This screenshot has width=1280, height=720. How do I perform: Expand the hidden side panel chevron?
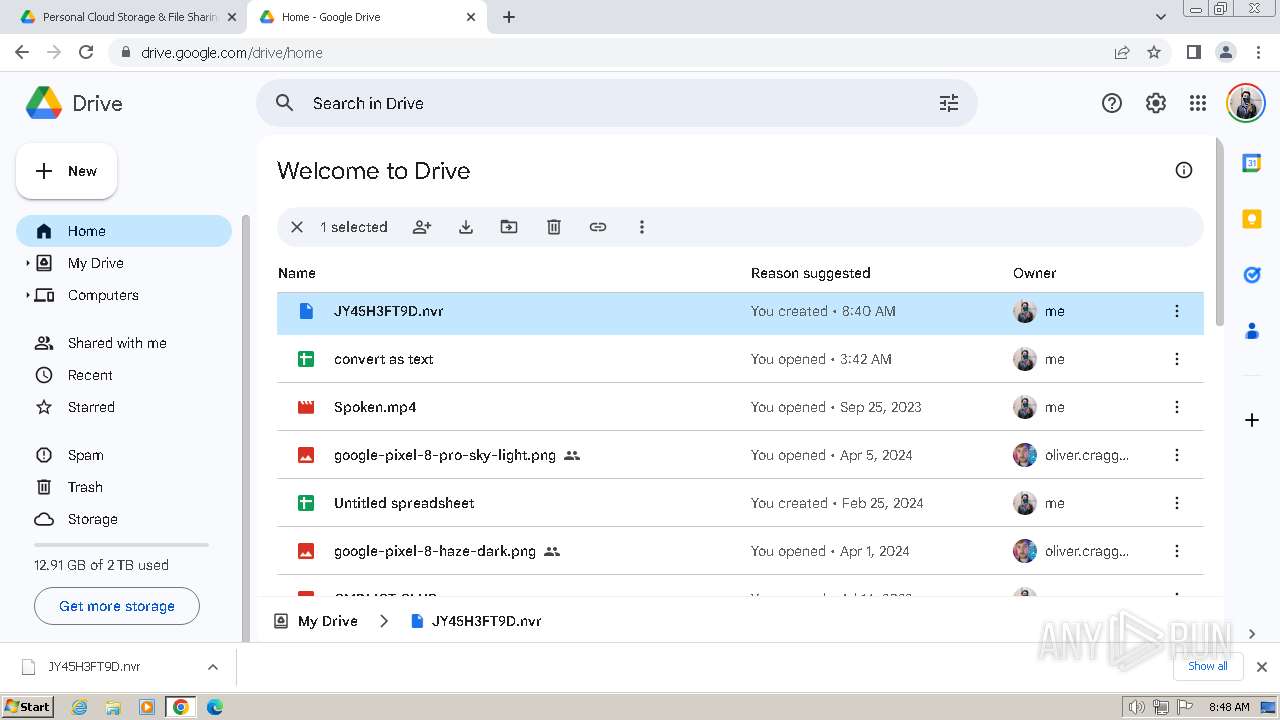click(1252, 634)
